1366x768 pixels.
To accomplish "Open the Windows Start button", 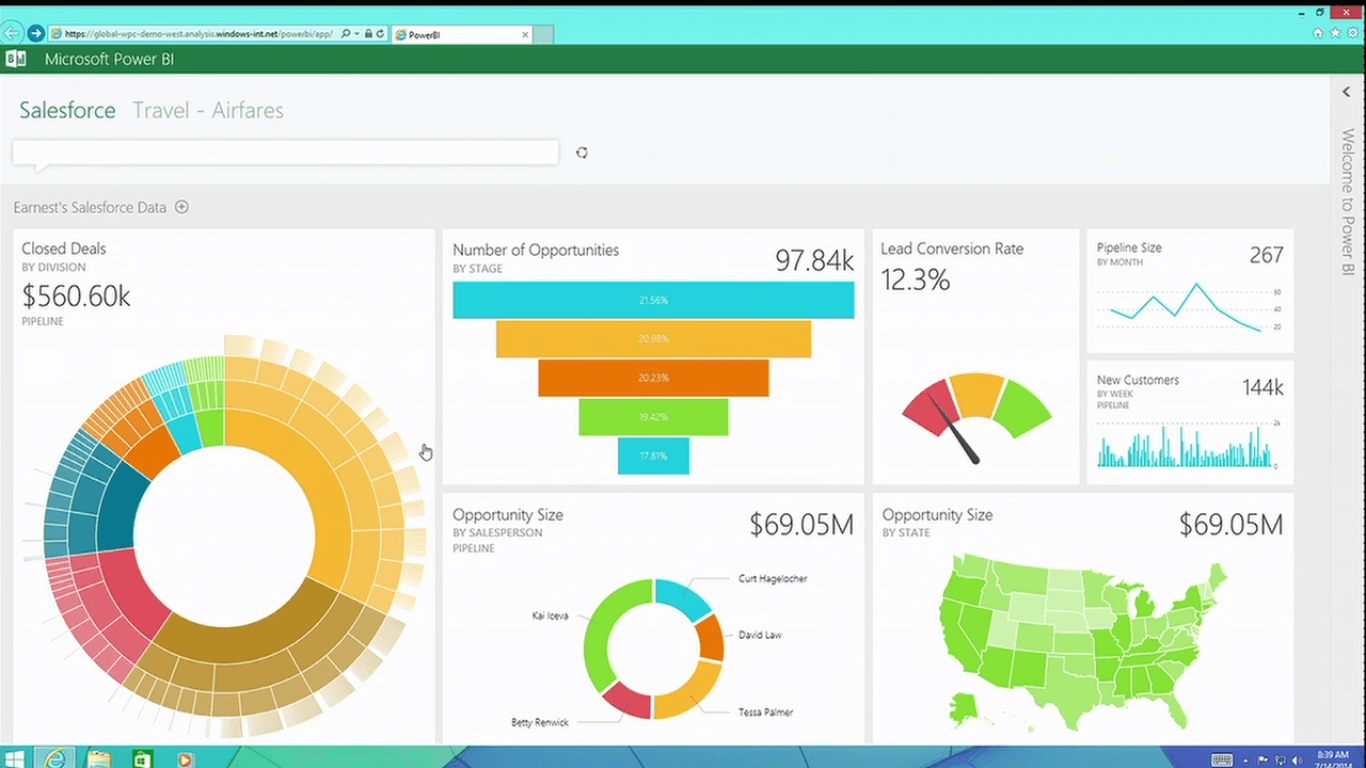I will 15,759.
